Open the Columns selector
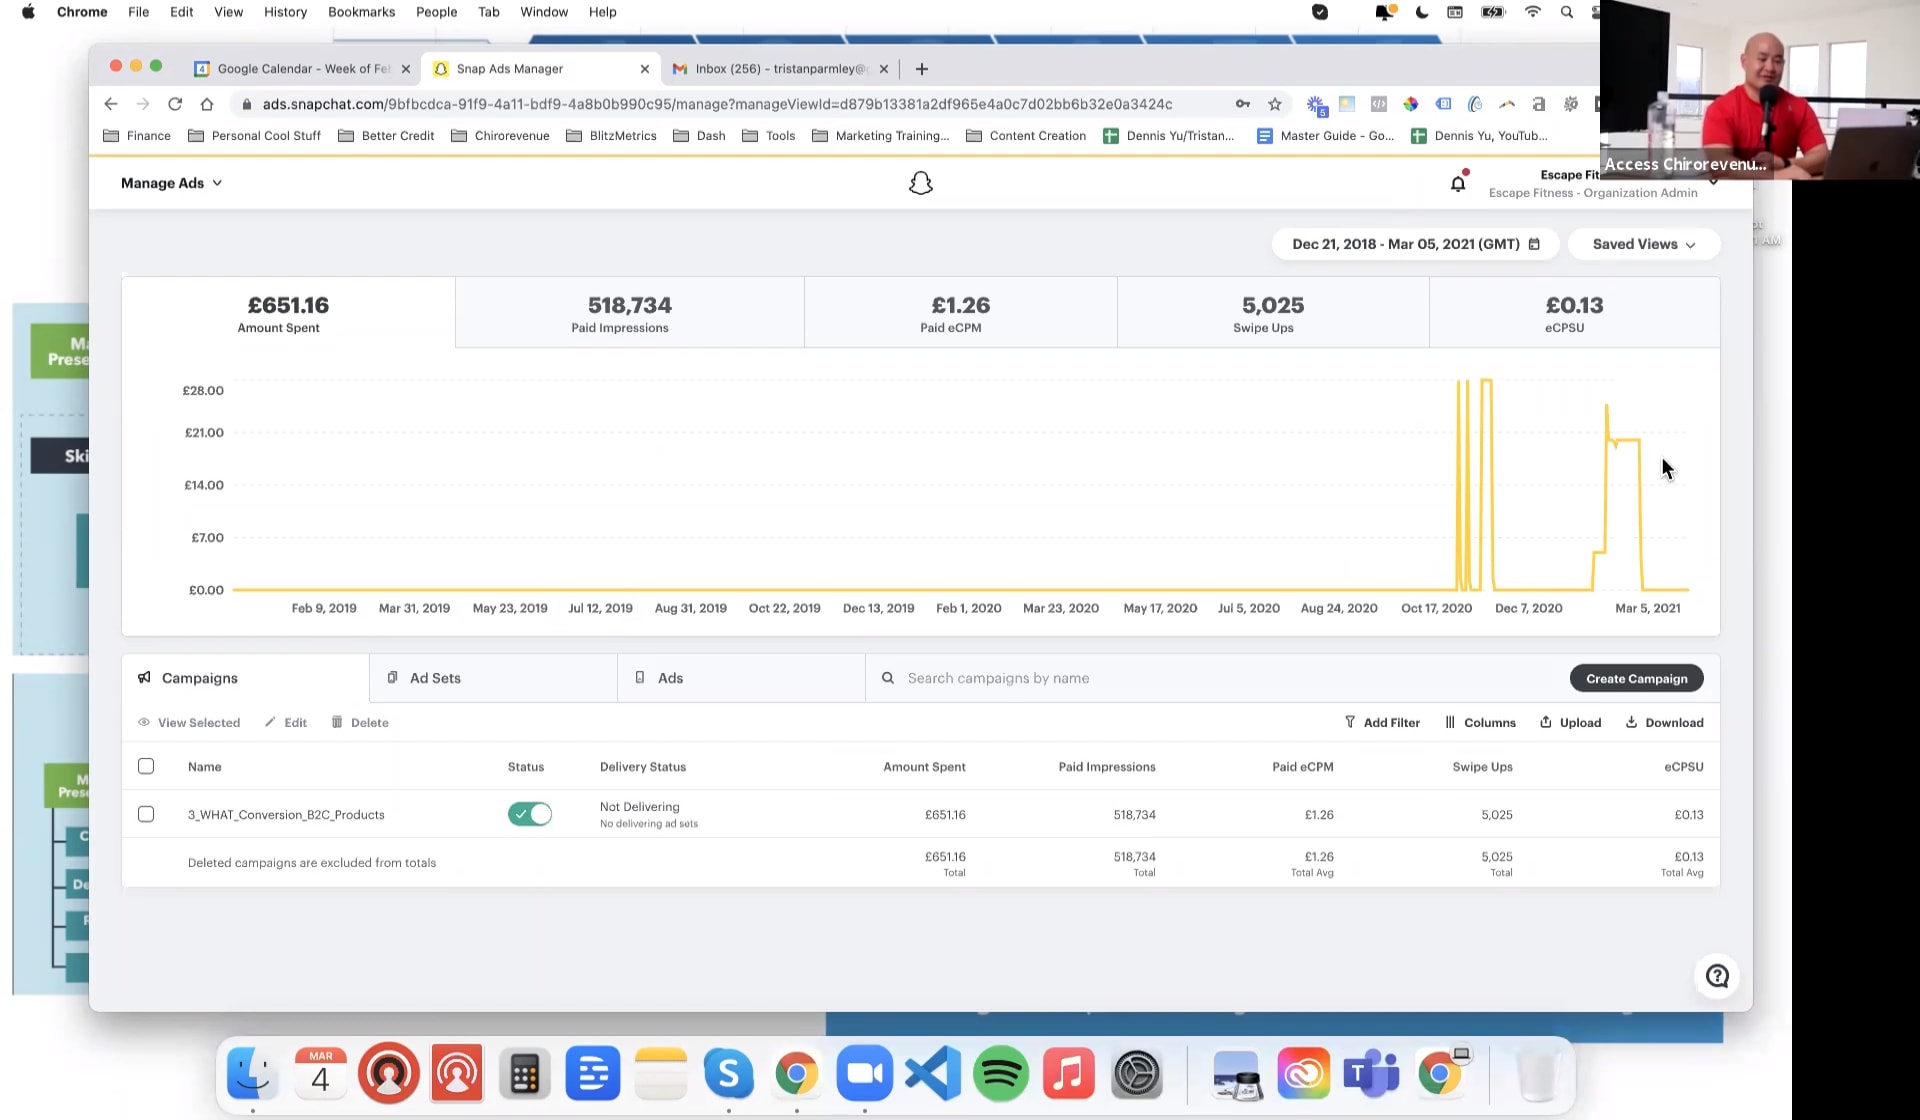 point(1479,722)
